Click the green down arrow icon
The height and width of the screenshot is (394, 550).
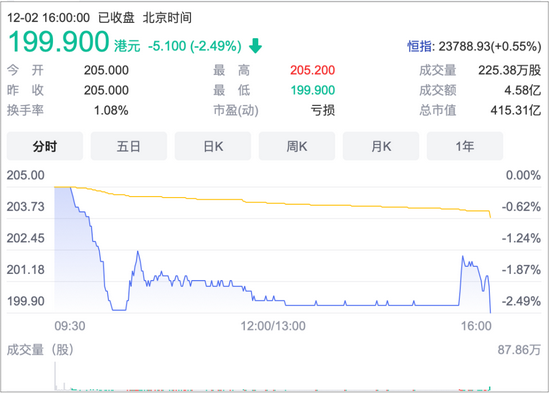click(255, 46)
